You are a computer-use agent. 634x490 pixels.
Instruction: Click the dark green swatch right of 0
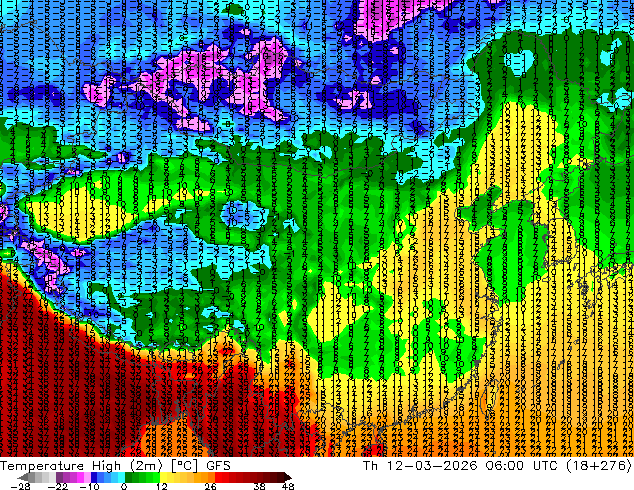129,477
